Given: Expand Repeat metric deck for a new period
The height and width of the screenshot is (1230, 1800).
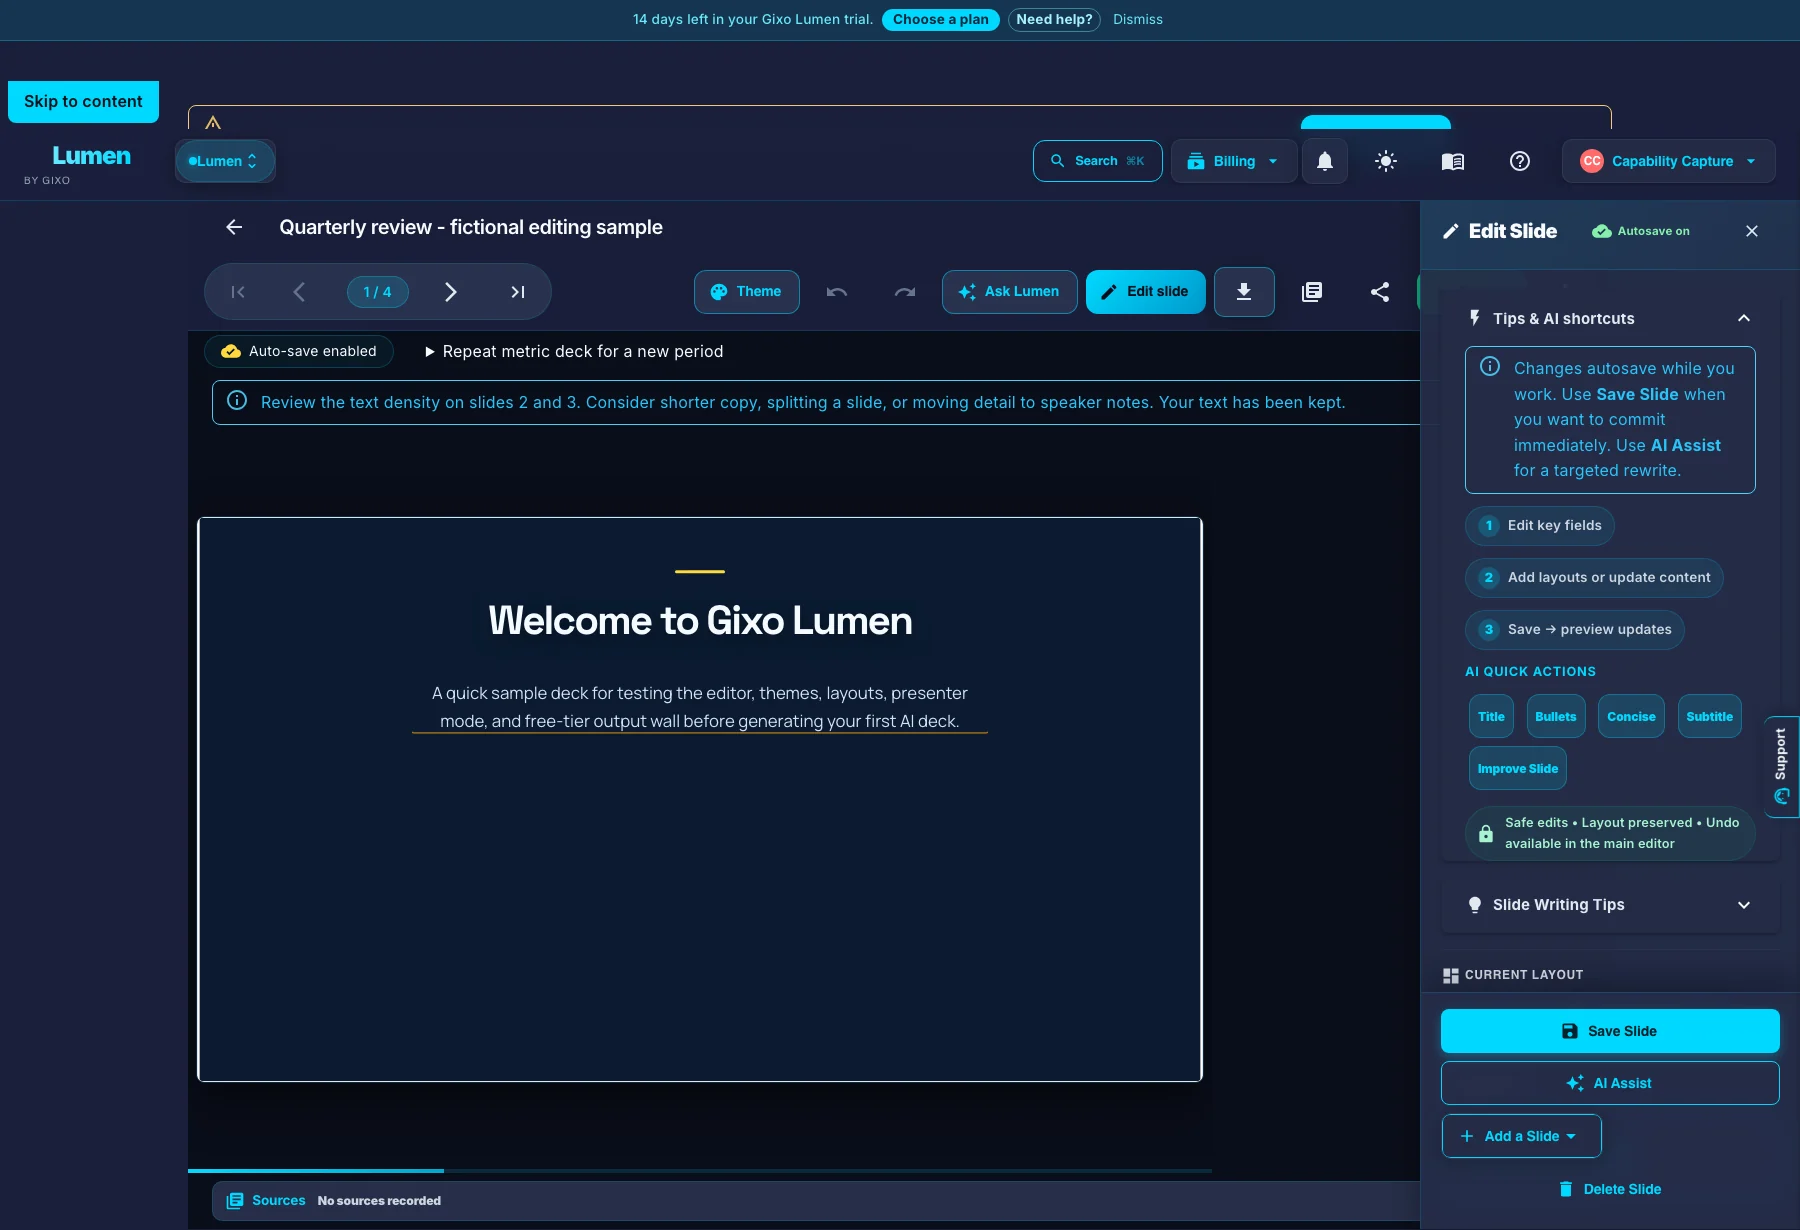Looking at the screenshot, I should [574, 351].
